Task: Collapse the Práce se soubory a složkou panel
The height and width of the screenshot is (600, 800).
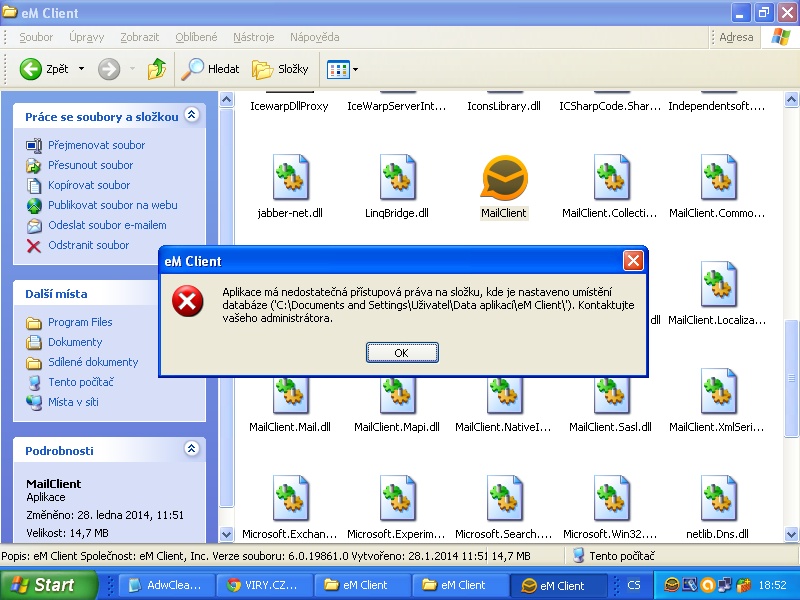Action: click(192, 116)
